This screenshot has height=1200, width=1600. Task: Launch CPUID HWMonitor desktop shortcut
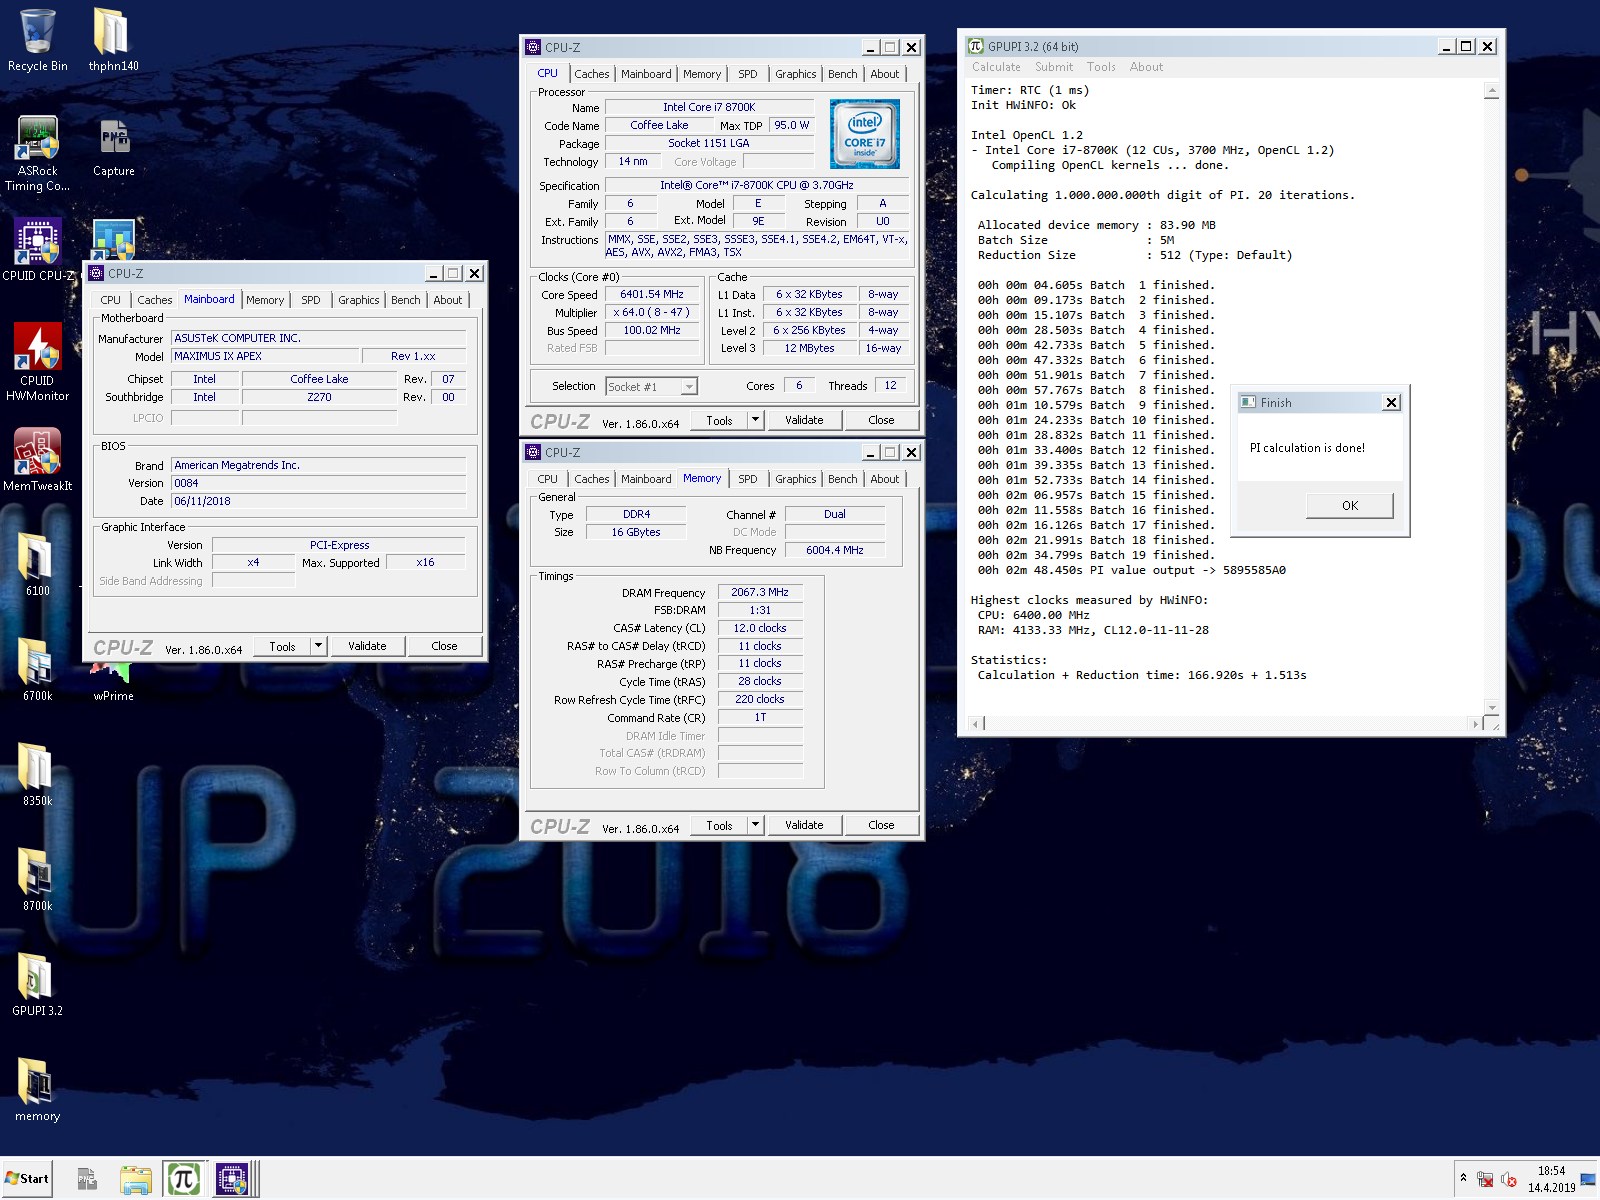pos(37,362)
